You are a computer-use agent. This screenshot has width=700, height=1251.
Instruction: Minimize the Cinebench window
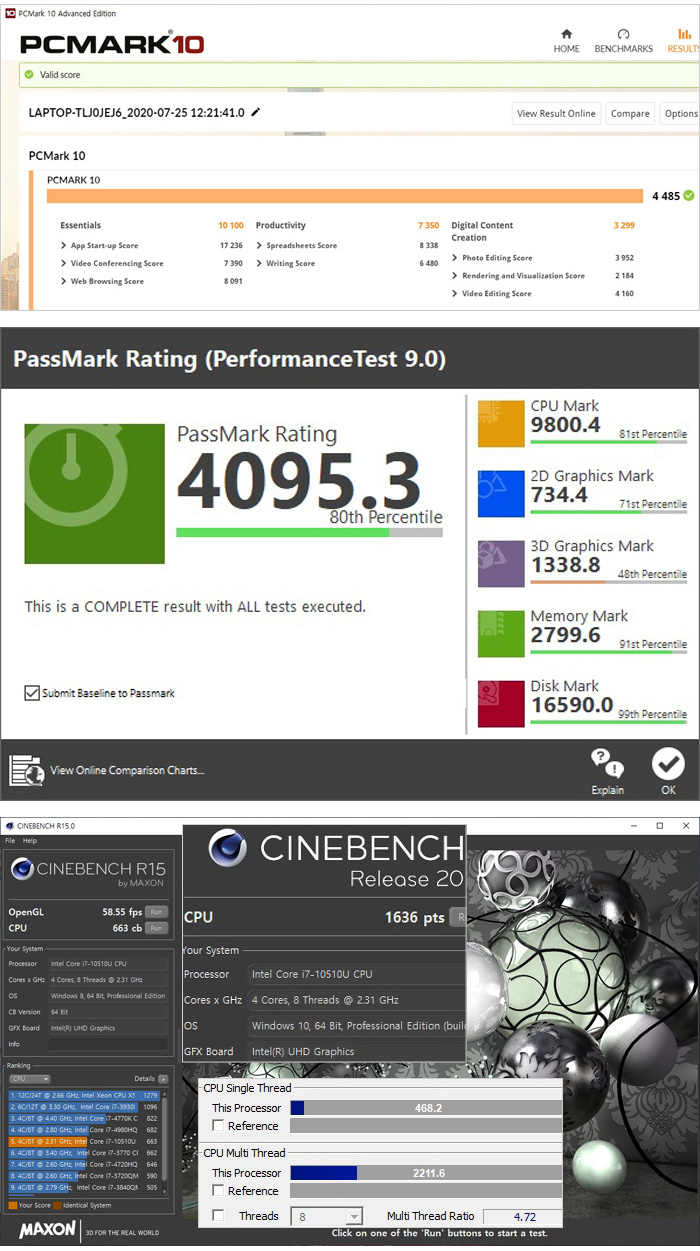pyautogui.click(x=633, y=826)
